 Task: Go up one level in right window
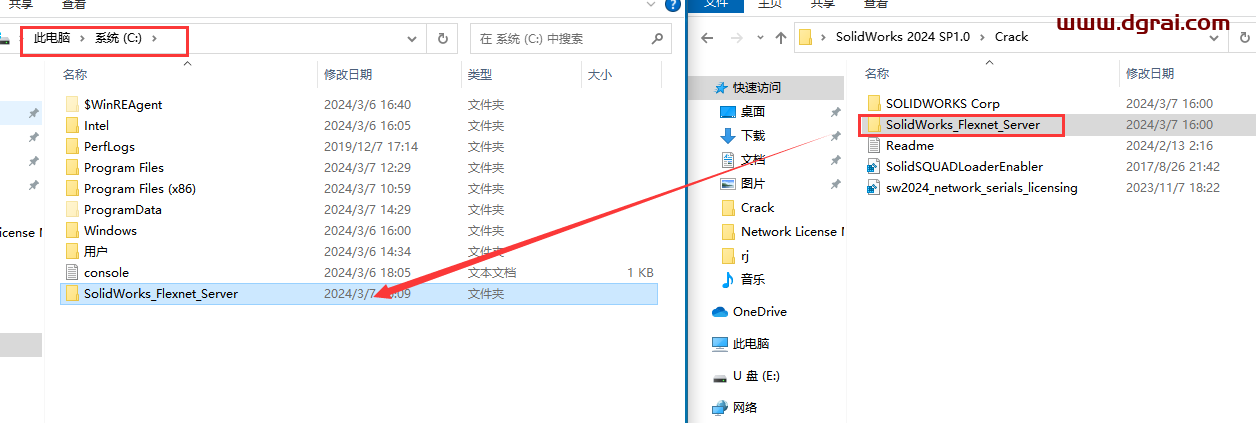(x=781, y=37)
